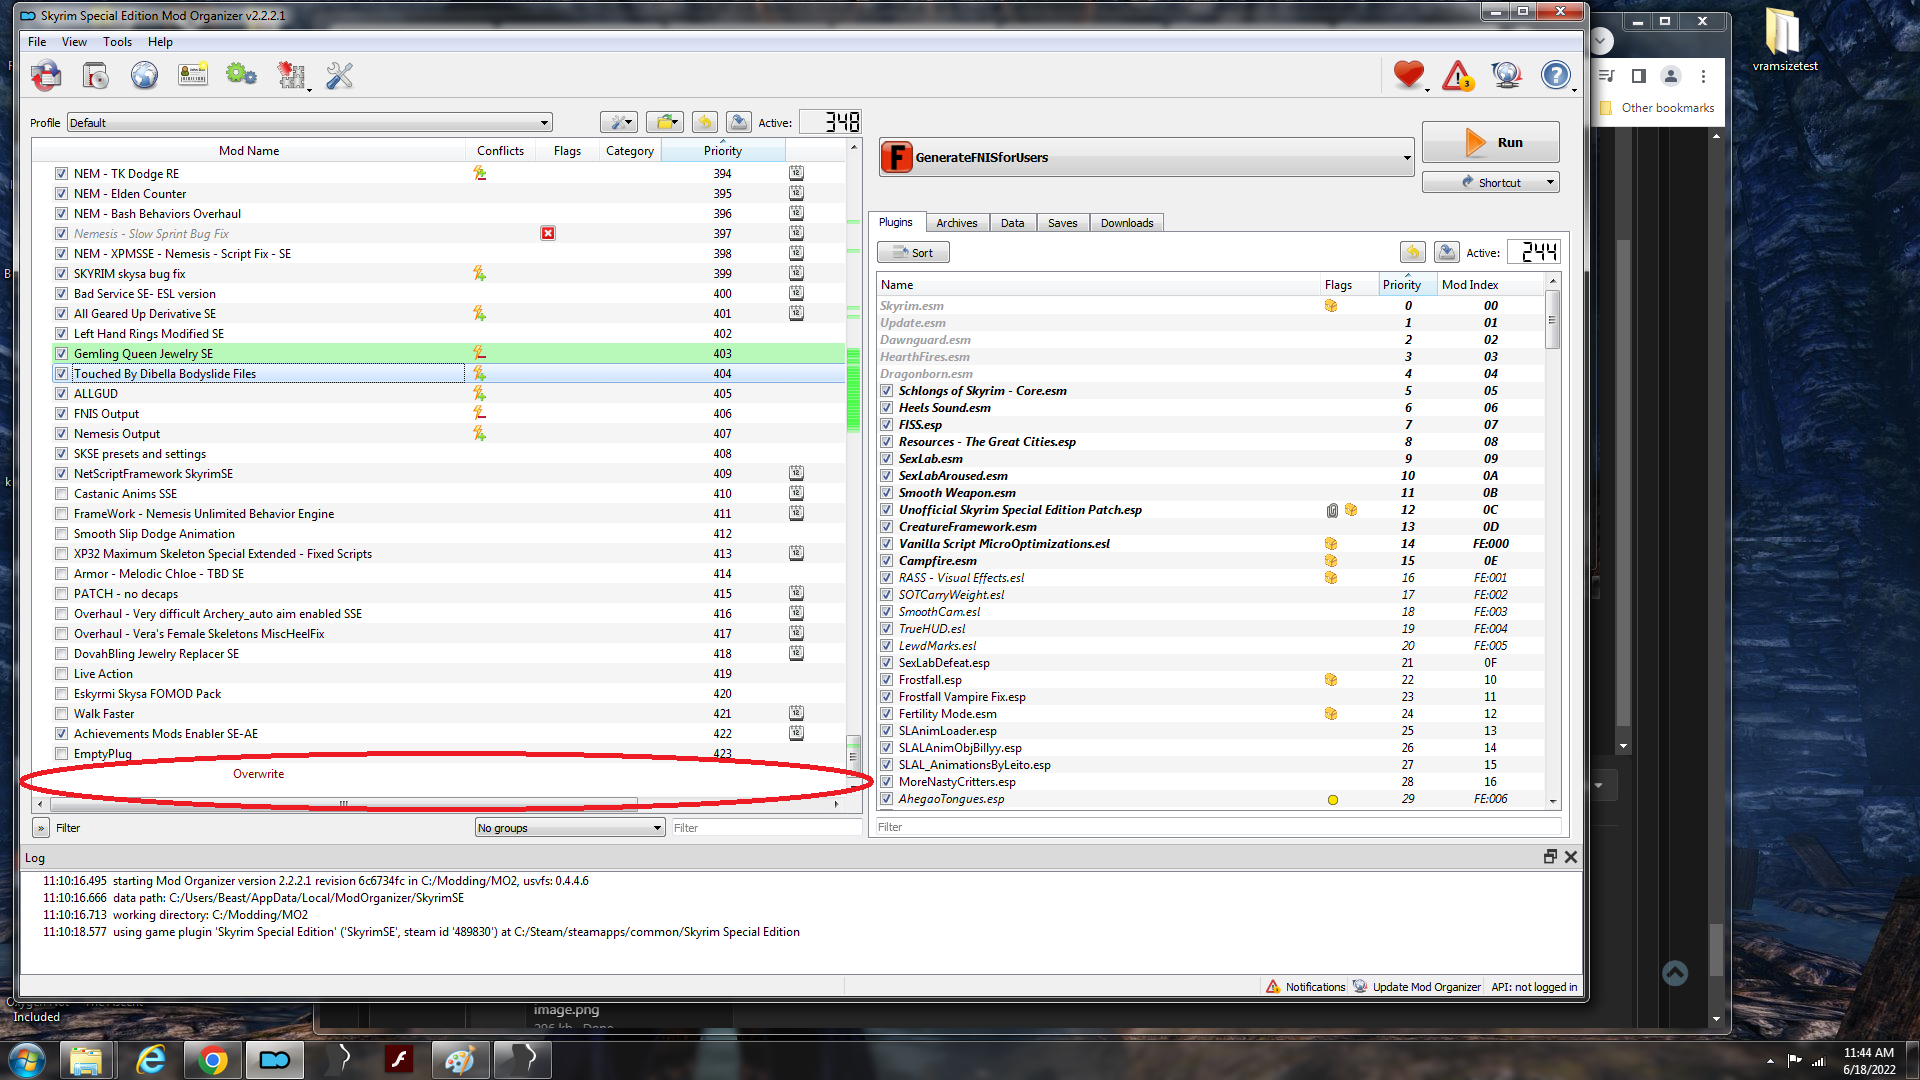
Task: Uncheck the SexLabDefeat.esp plugin
Action: tap(886, 663)
